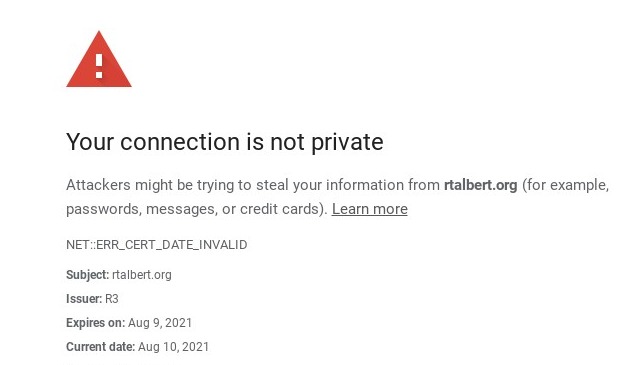
Task: Click the 'Your connection is not private' heading
Action: 225,142
